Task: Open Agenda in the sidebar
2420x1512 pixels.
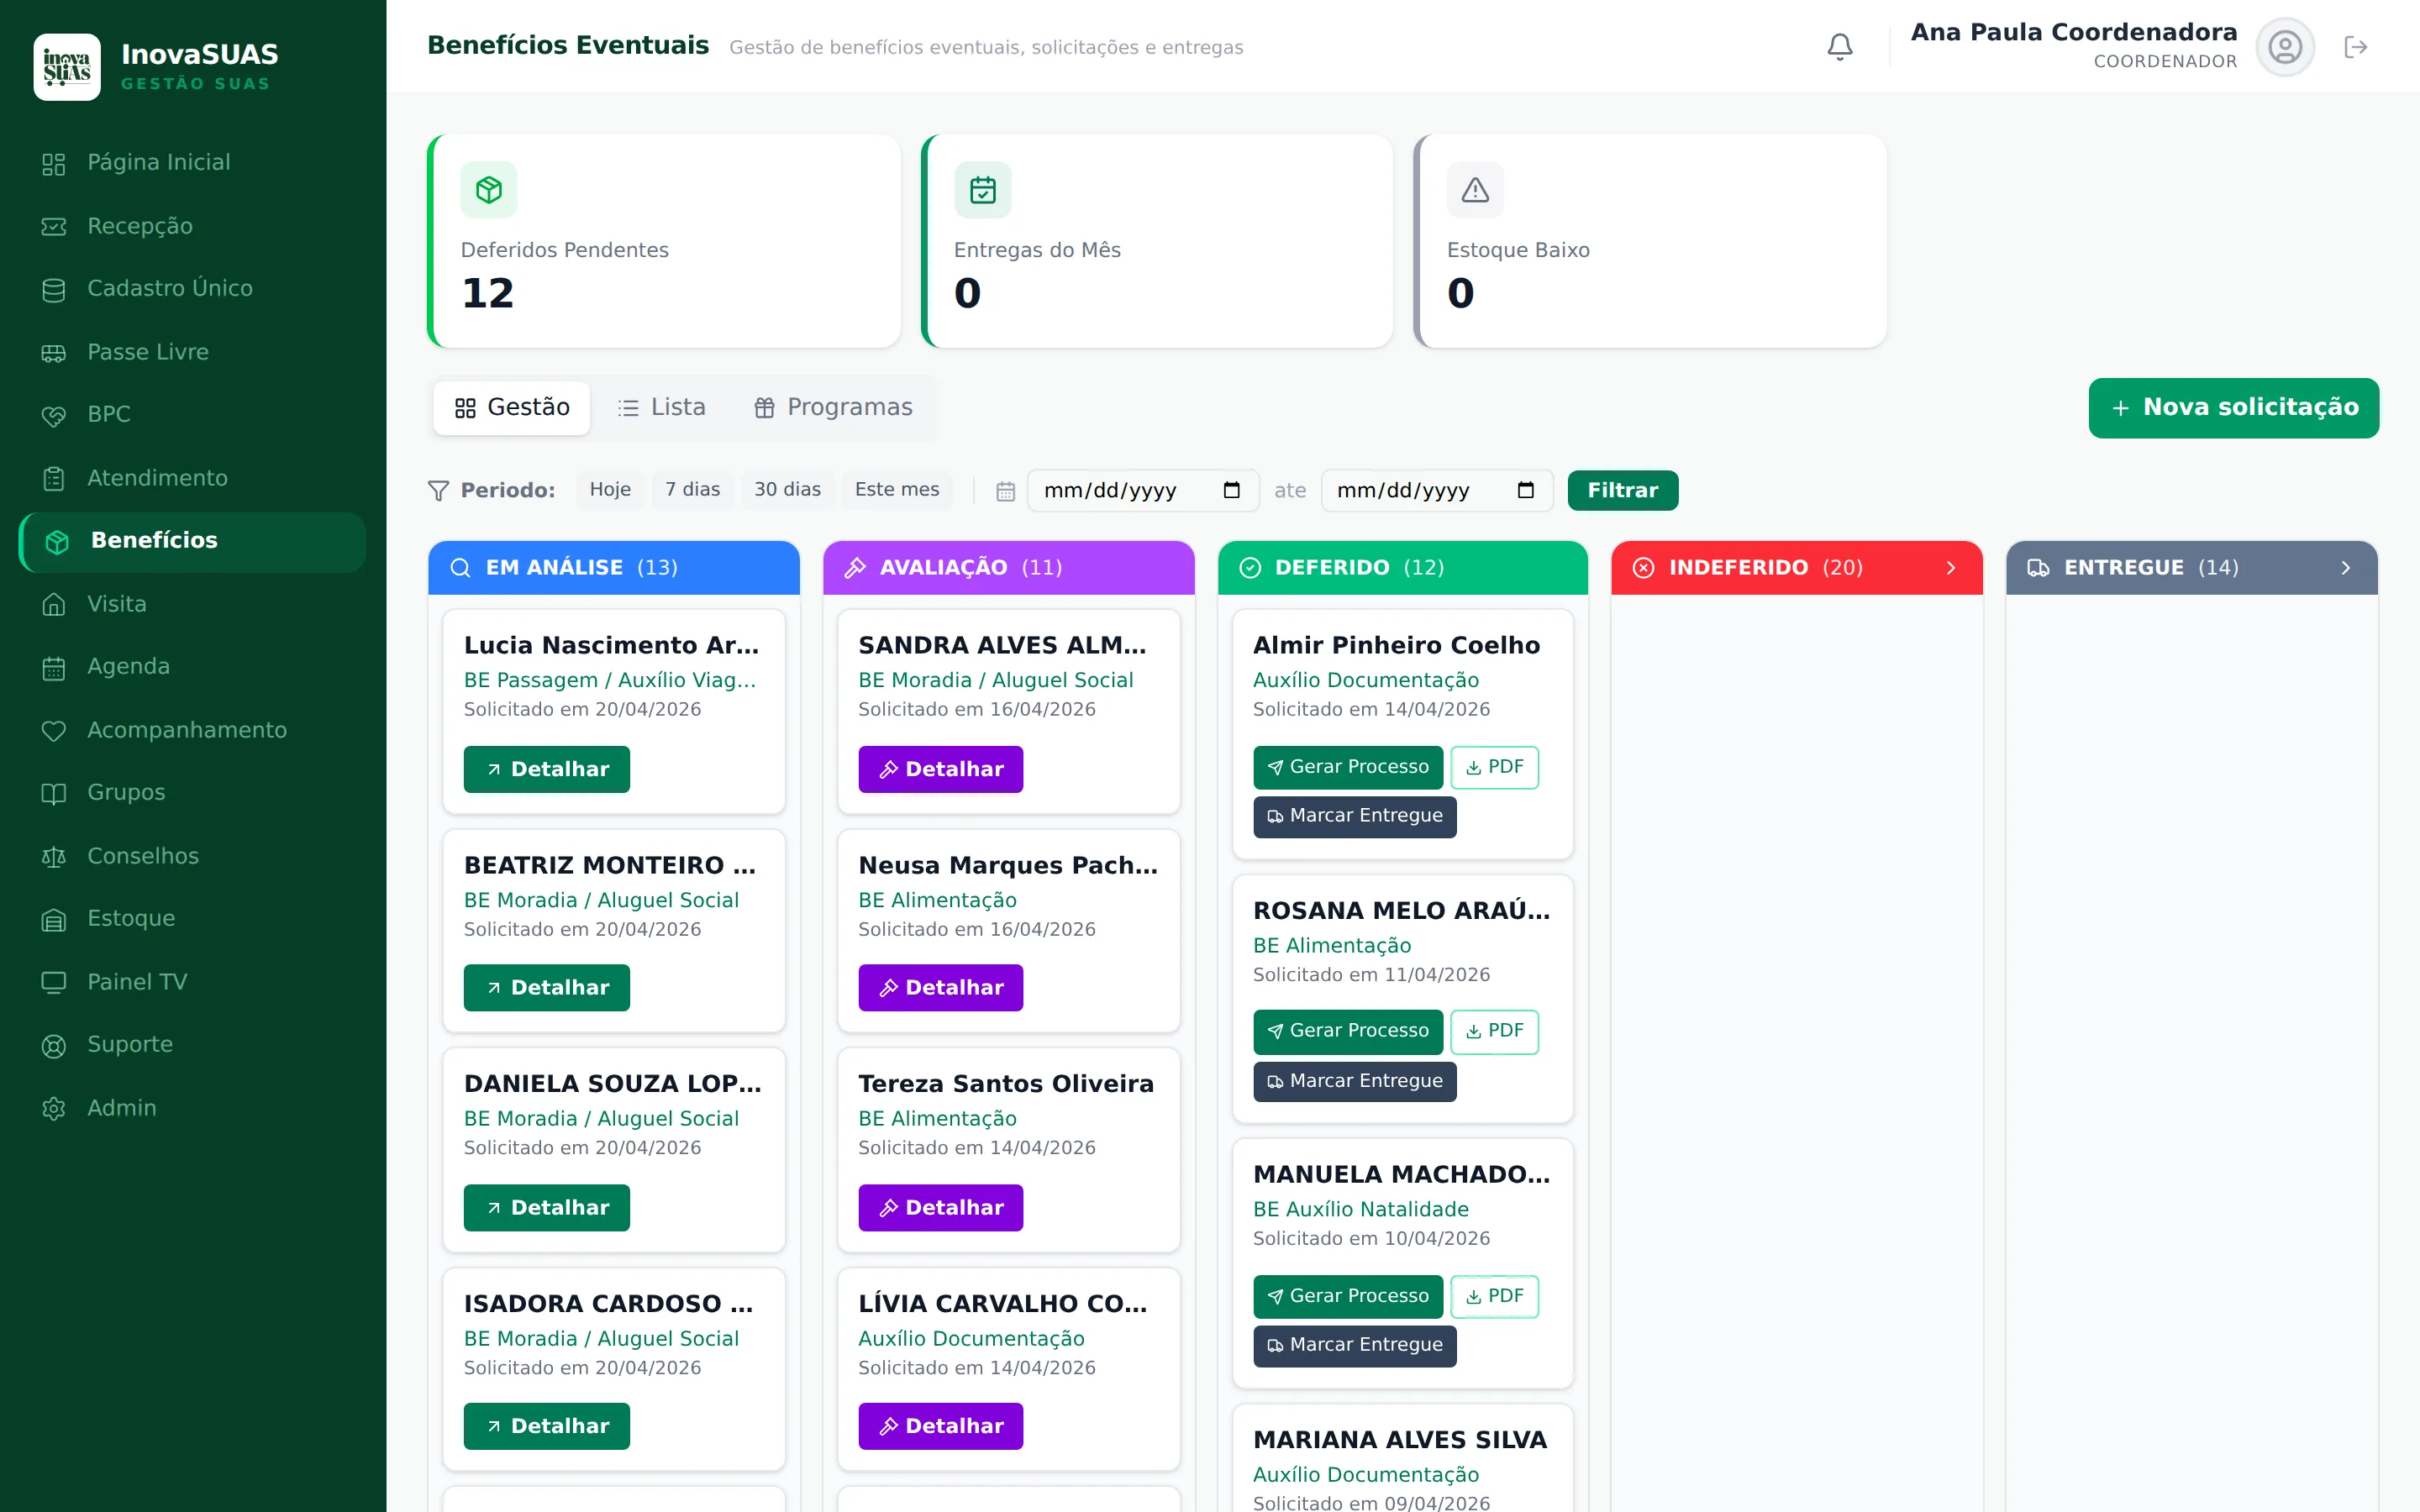Action: 192,667
